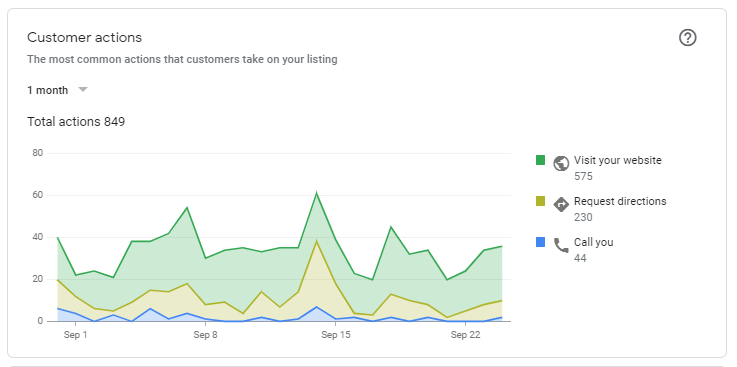This screenshot has height=367, width=737.
Task: Click the blue Call you swatch
Action: click(541, 242)
